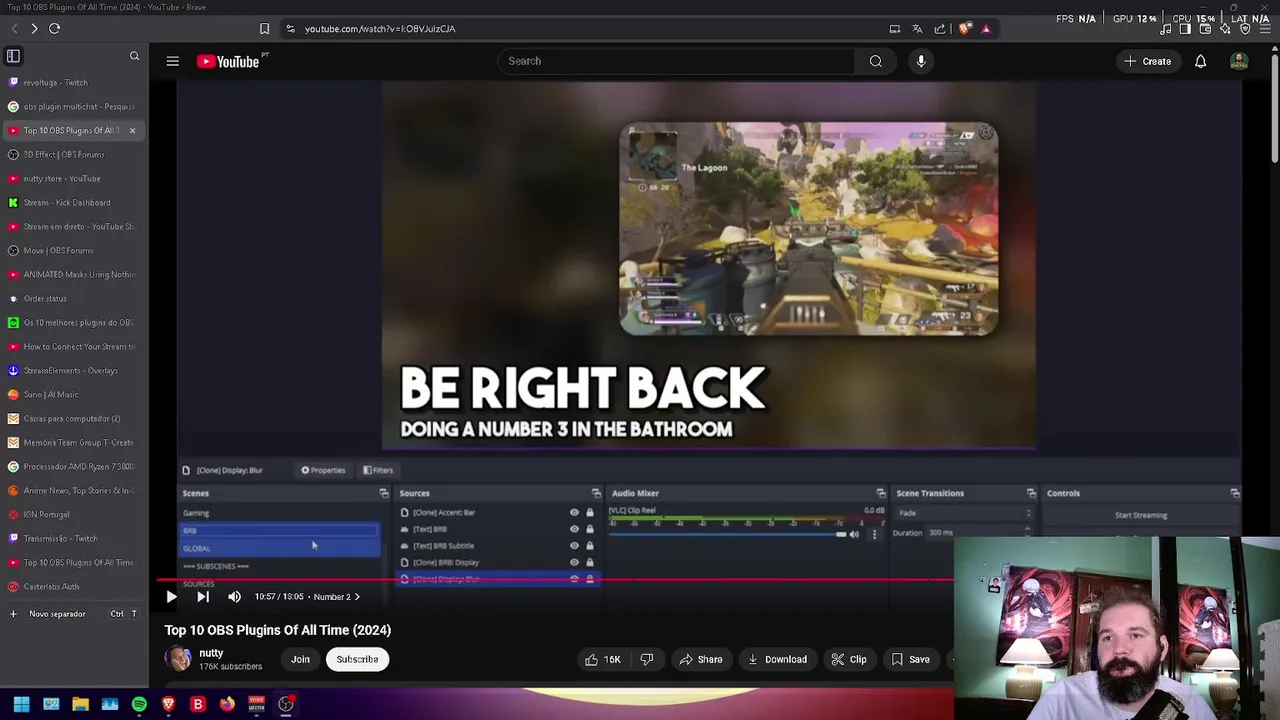
Task: Open the Sources dock popout menu
Action: coord(596,493)
